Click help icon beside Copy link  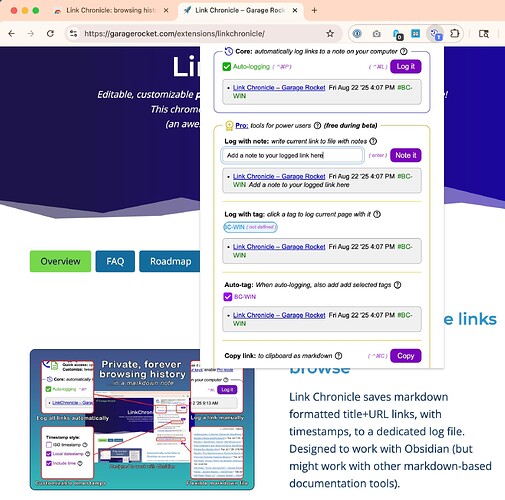pos(338,356)
